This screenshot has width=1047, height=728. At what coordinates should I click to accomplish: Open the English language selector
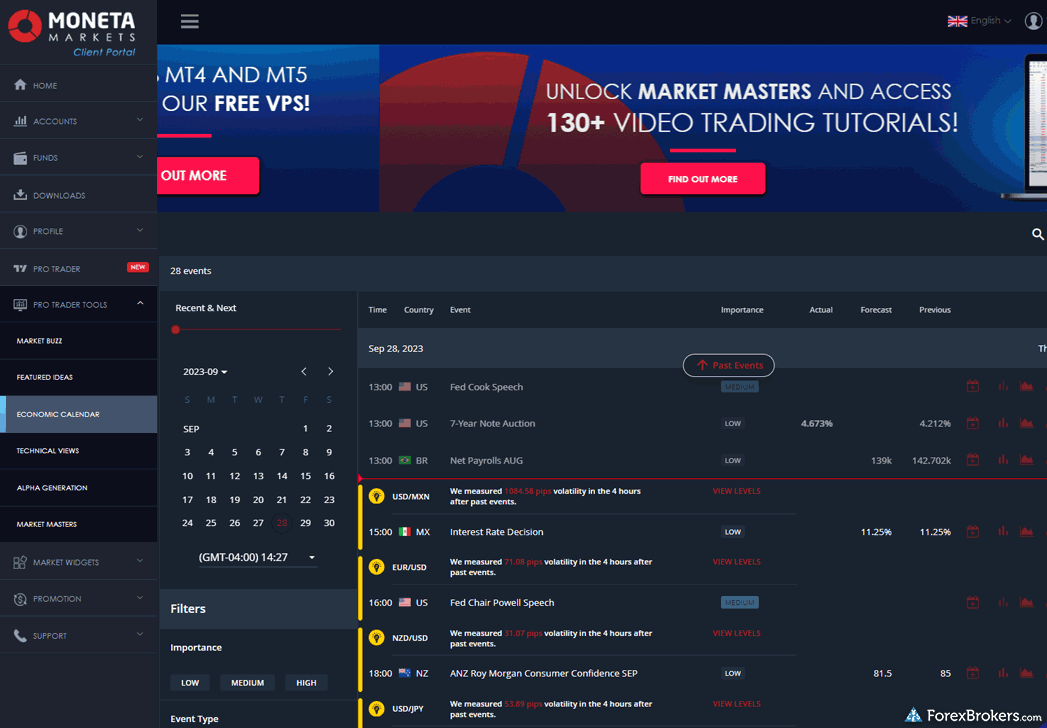point(979,21)
